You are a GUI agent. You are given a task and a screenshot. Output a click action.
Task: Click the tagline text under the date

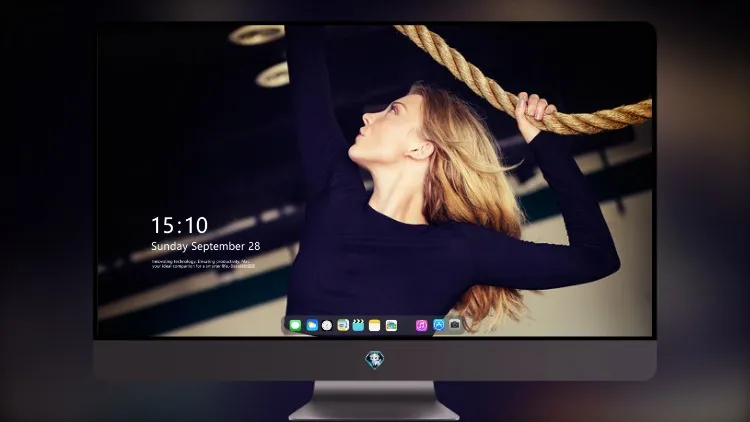click(x=203, y=264)
